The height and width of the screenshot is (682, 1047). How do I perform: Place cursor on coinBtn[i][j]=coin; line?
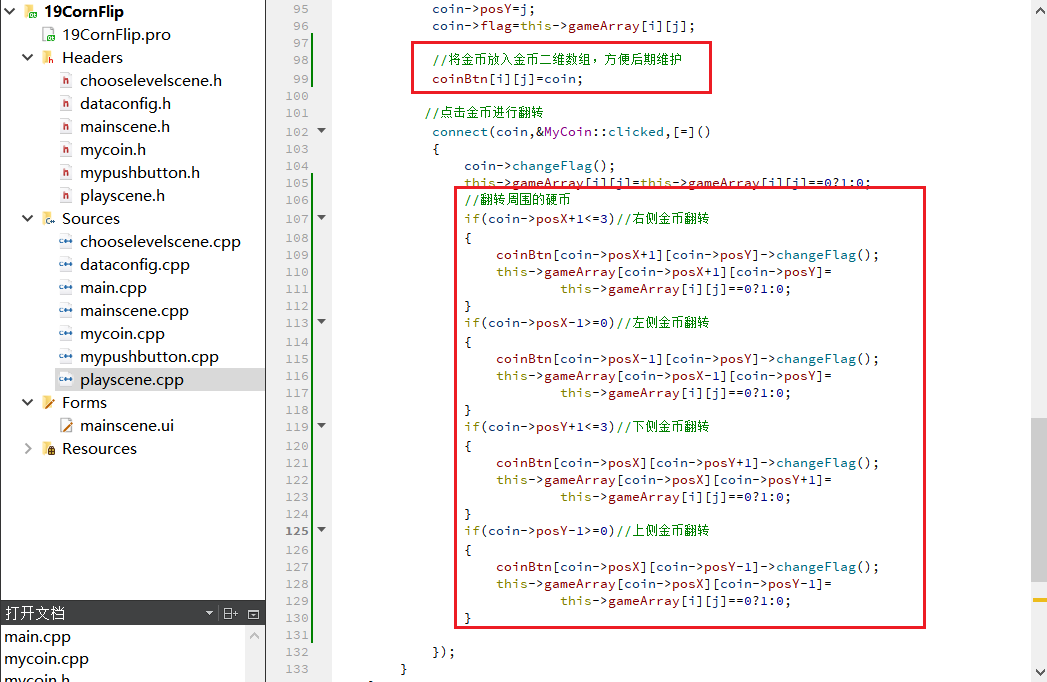[x=507, y=79]
